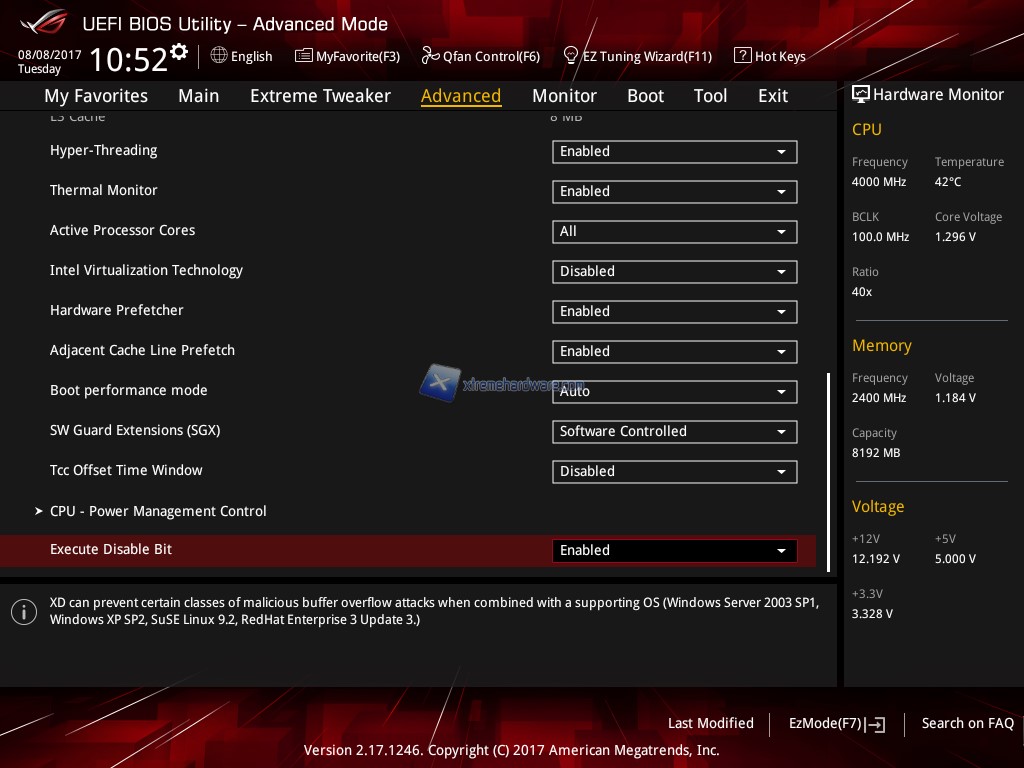Expand CPU - Power Management Control submenu
This screenshot has width=1024, height=768.
pos(158,511)
